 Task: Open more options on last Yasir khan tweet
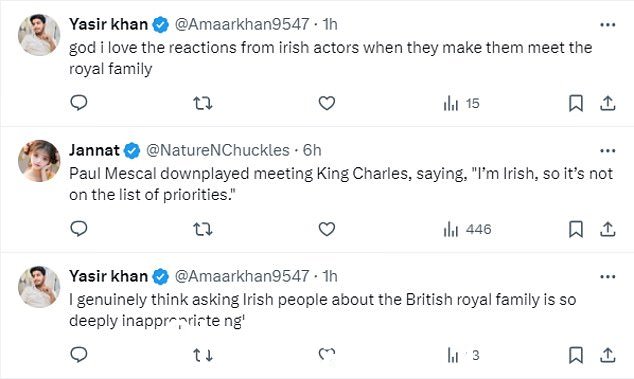pyautogui.click(x=607, y=277)
